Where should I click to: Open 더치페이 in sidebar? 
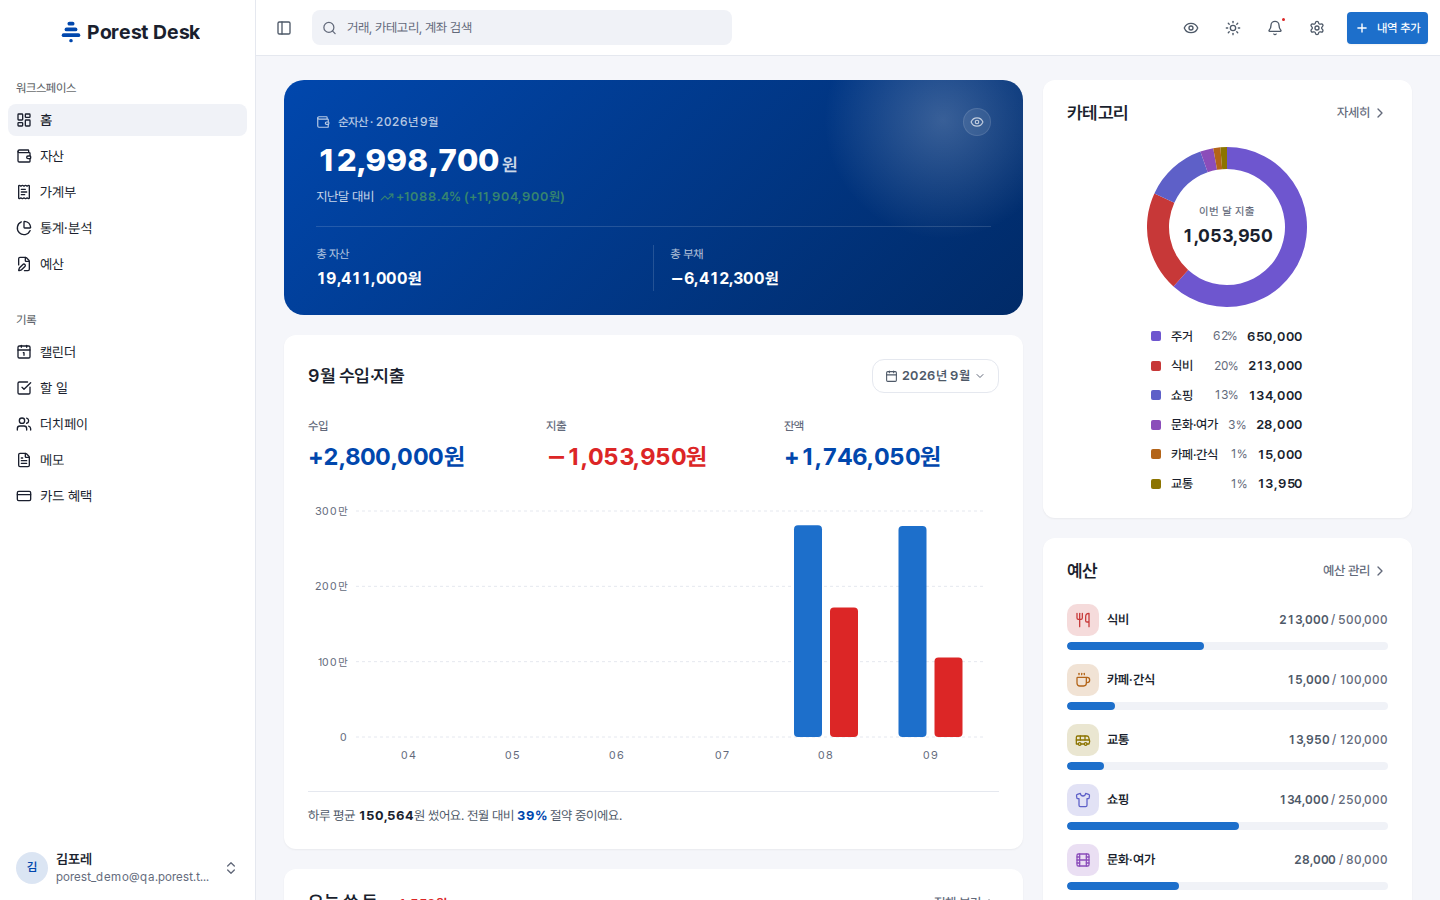[127, 424]
